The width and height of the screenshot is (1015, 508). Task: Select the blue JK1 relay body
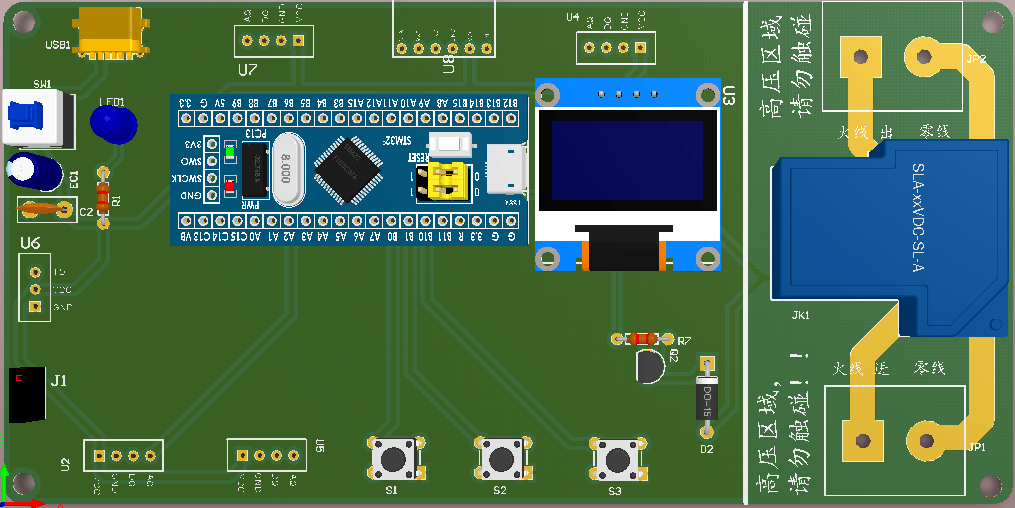(x=891, y=237)
